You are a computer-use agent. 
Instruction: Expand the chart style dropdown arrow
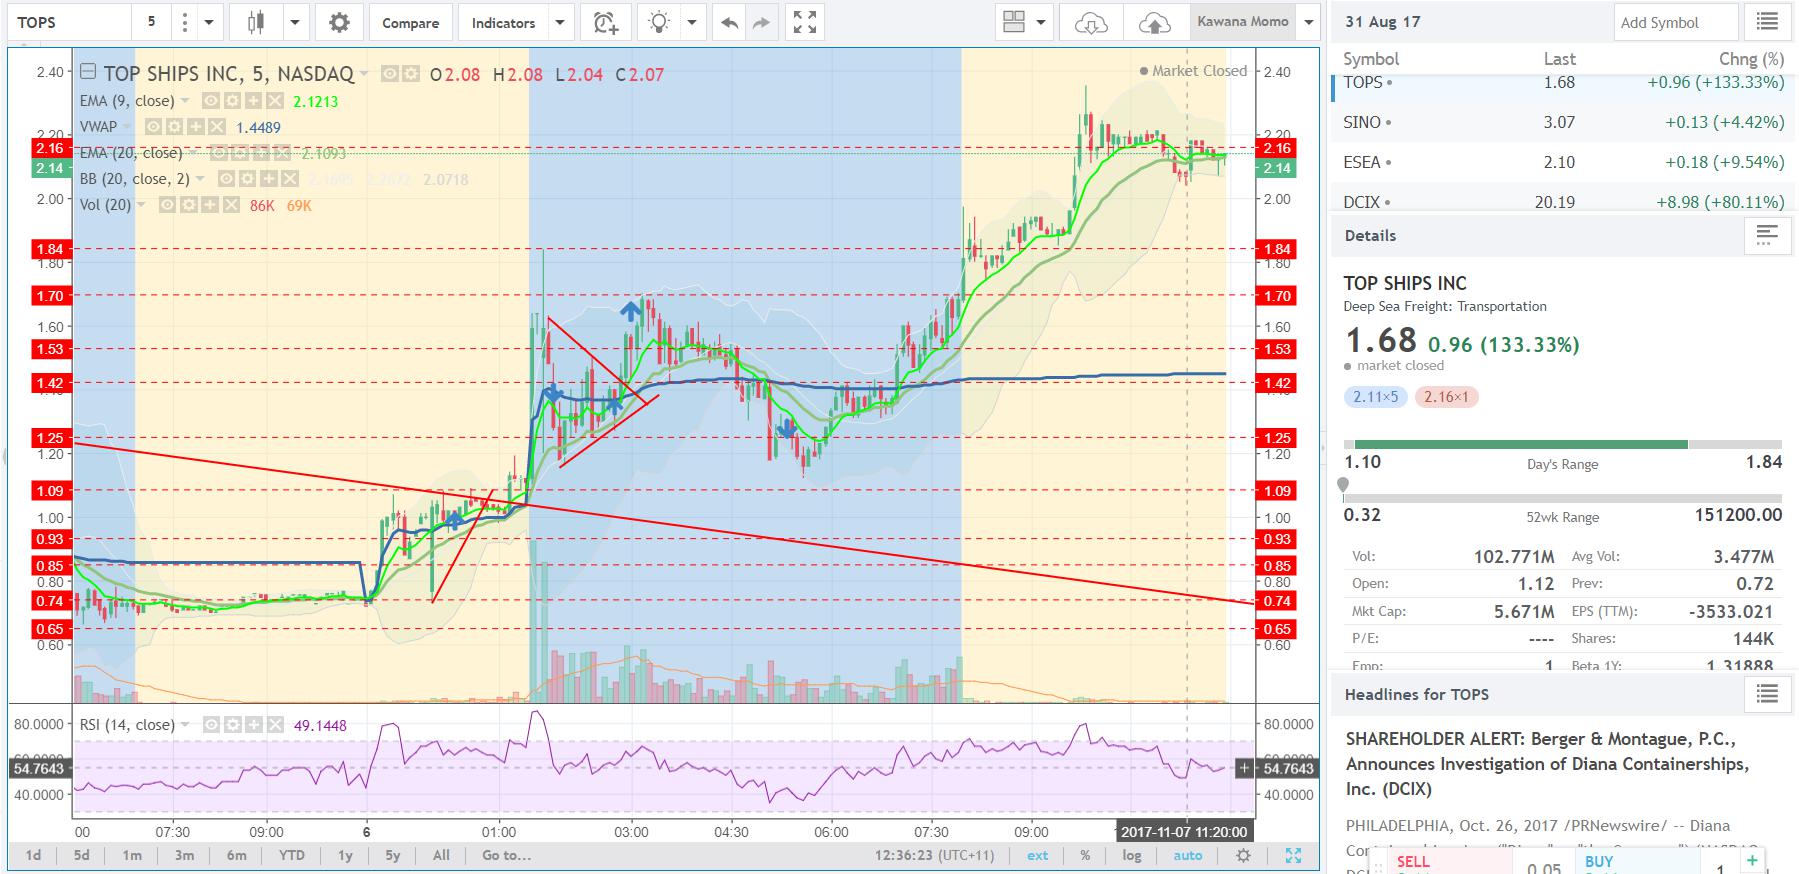(295, 22)
